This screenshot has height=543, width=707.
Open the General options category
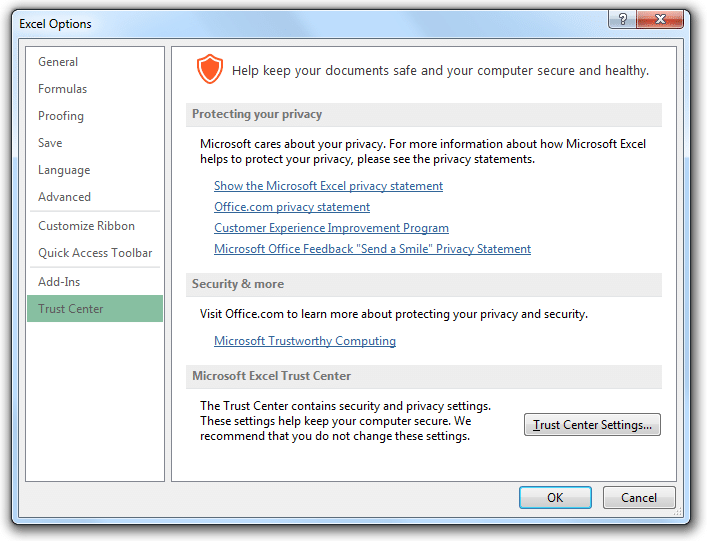[x=58, y=62]
